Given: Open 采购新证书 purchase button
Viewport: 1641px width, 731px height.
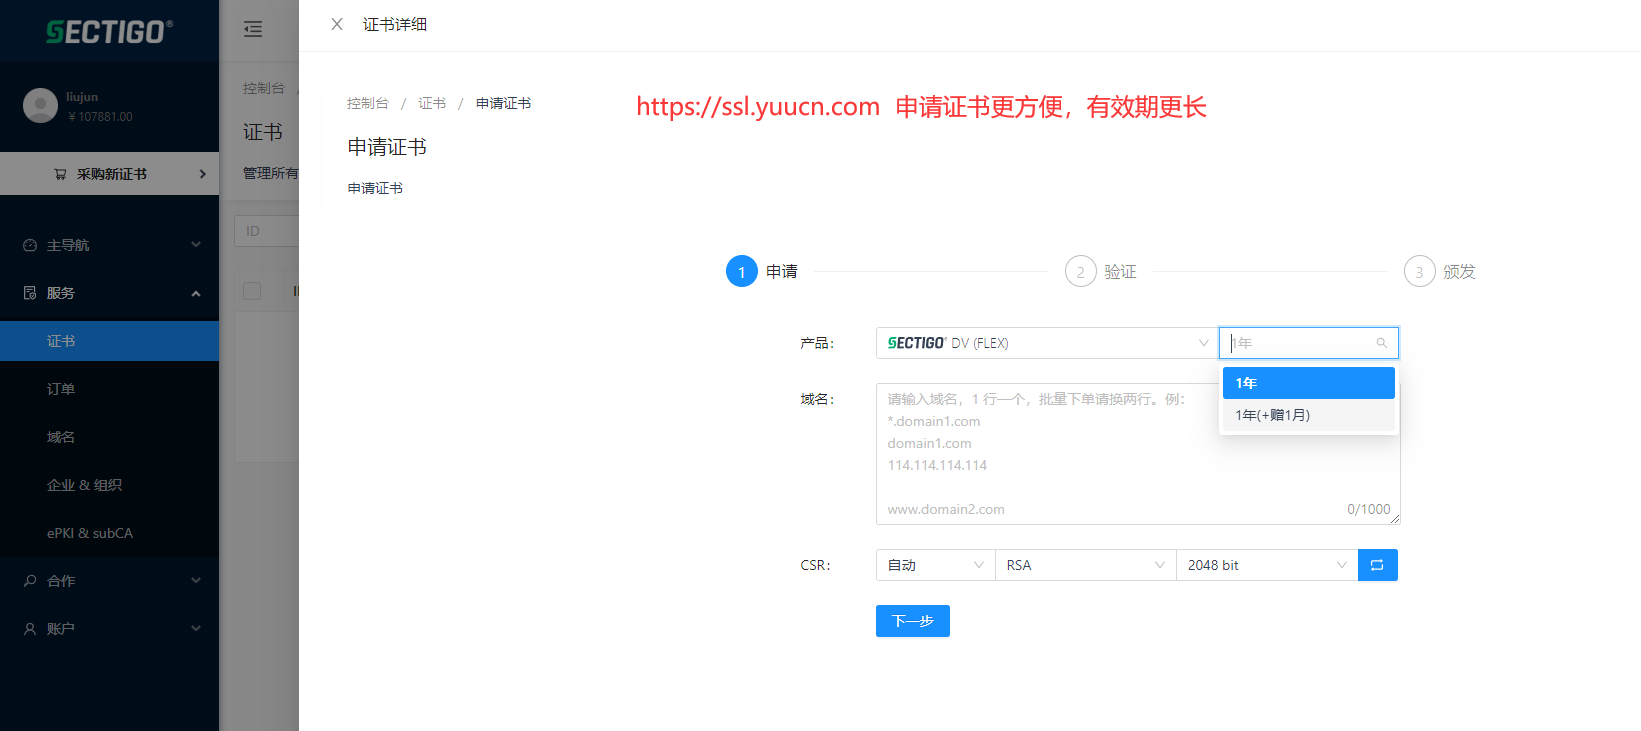Looking at the screenshot, I should click(x=109, y=174).
